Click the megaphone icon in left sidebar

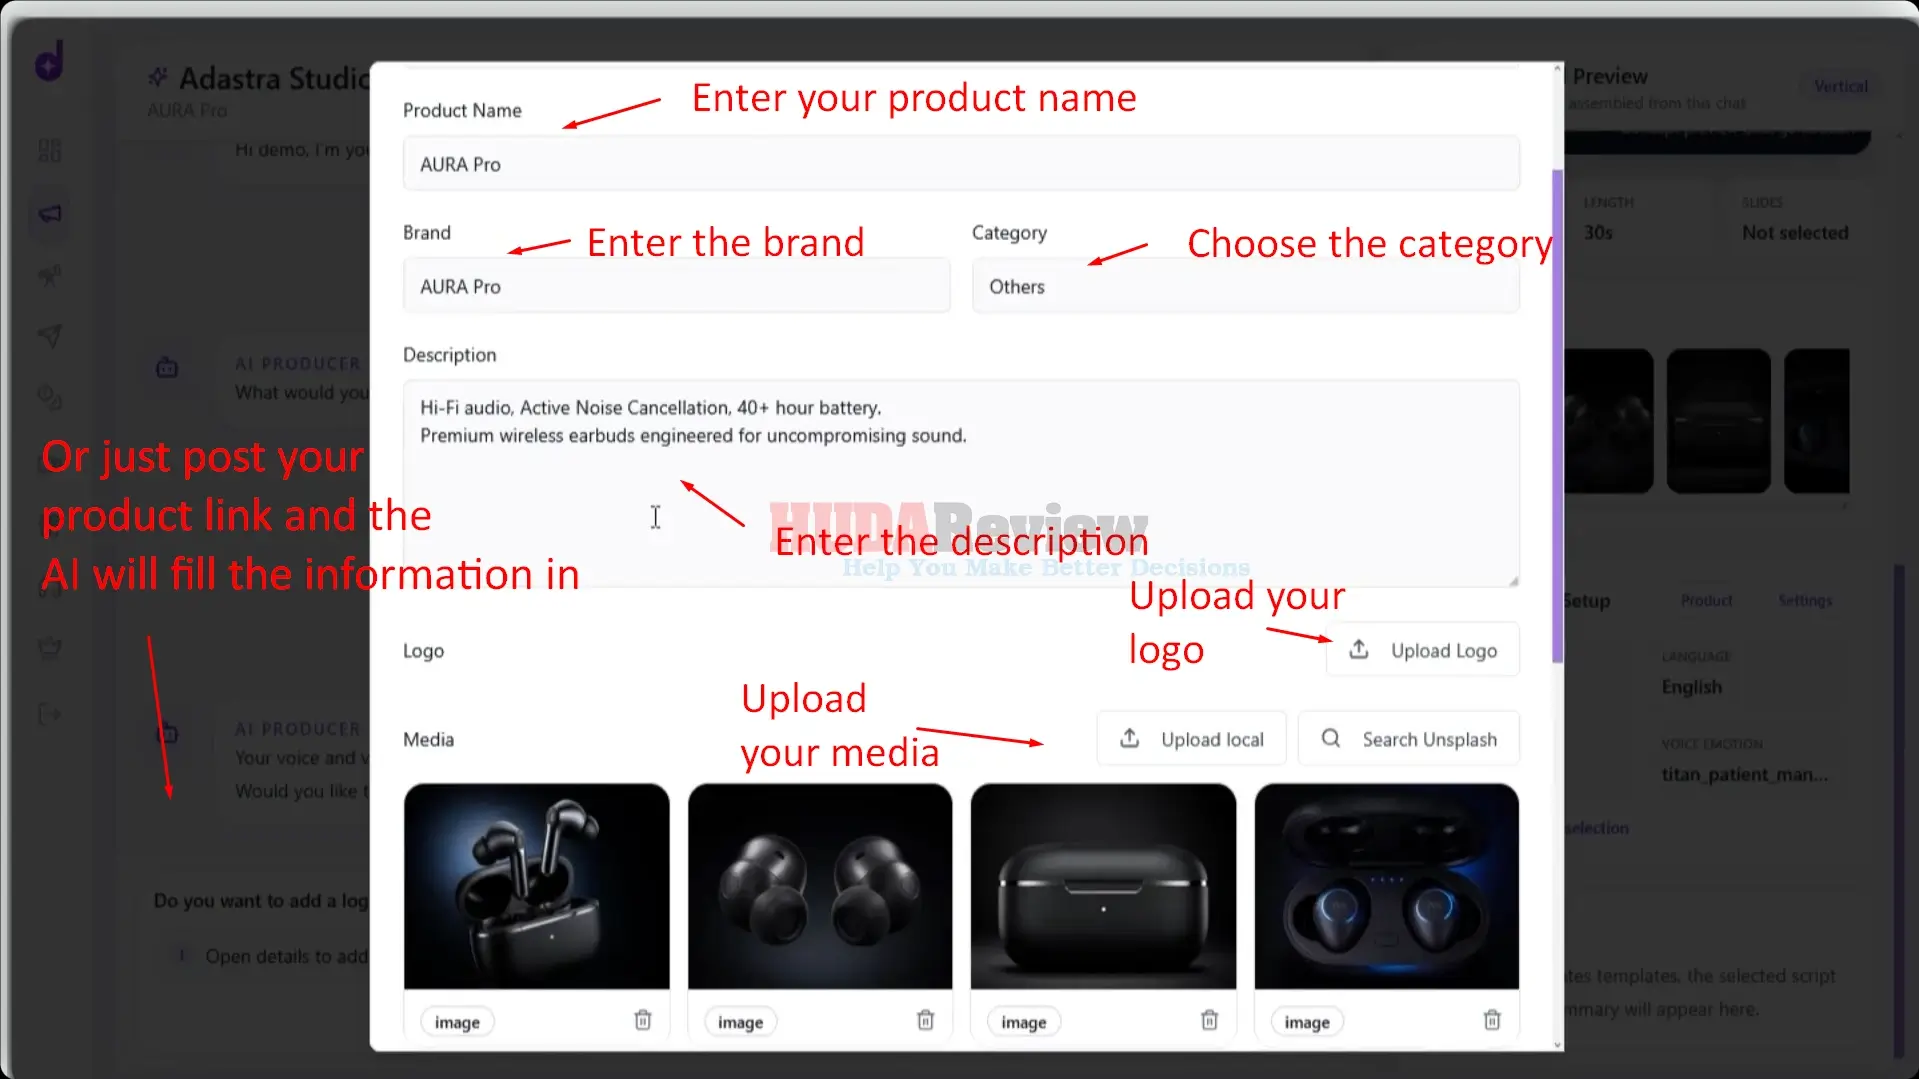[50, 214]
